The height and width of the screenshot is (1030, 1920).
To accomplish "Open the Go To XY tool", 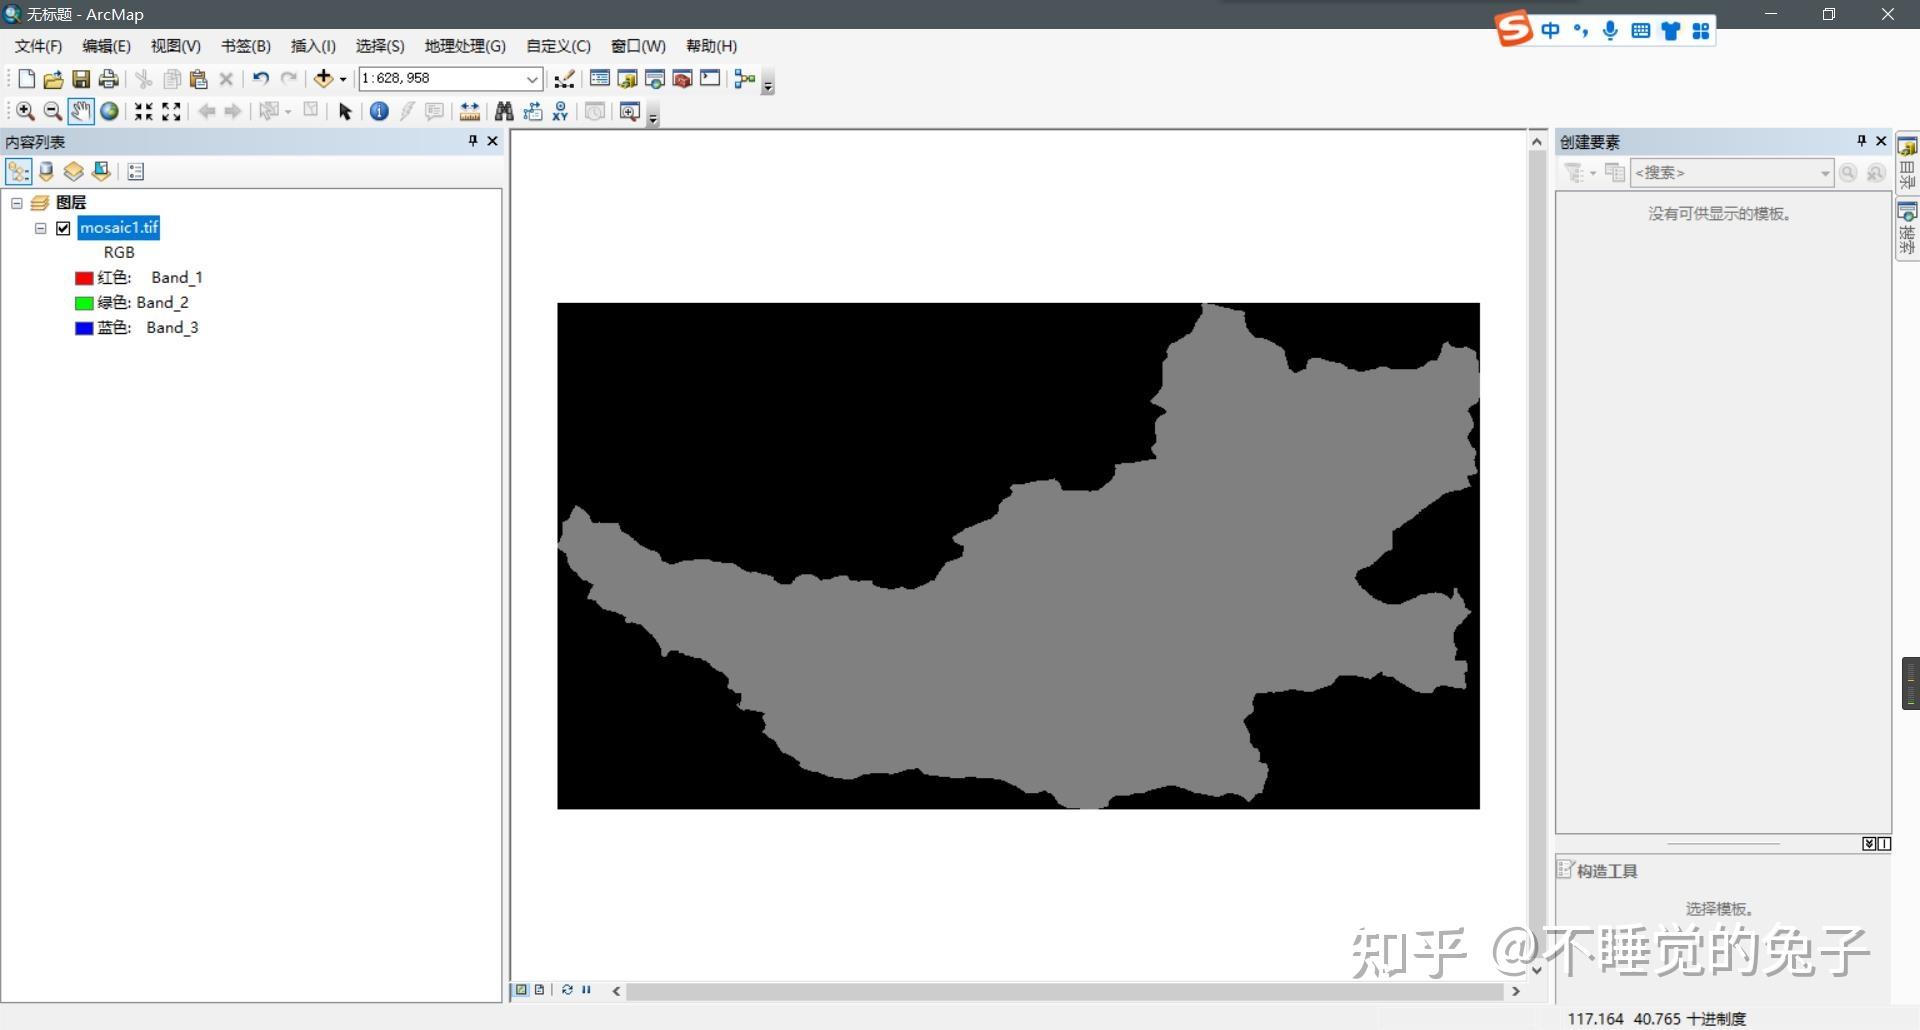I will coord(560,111).
